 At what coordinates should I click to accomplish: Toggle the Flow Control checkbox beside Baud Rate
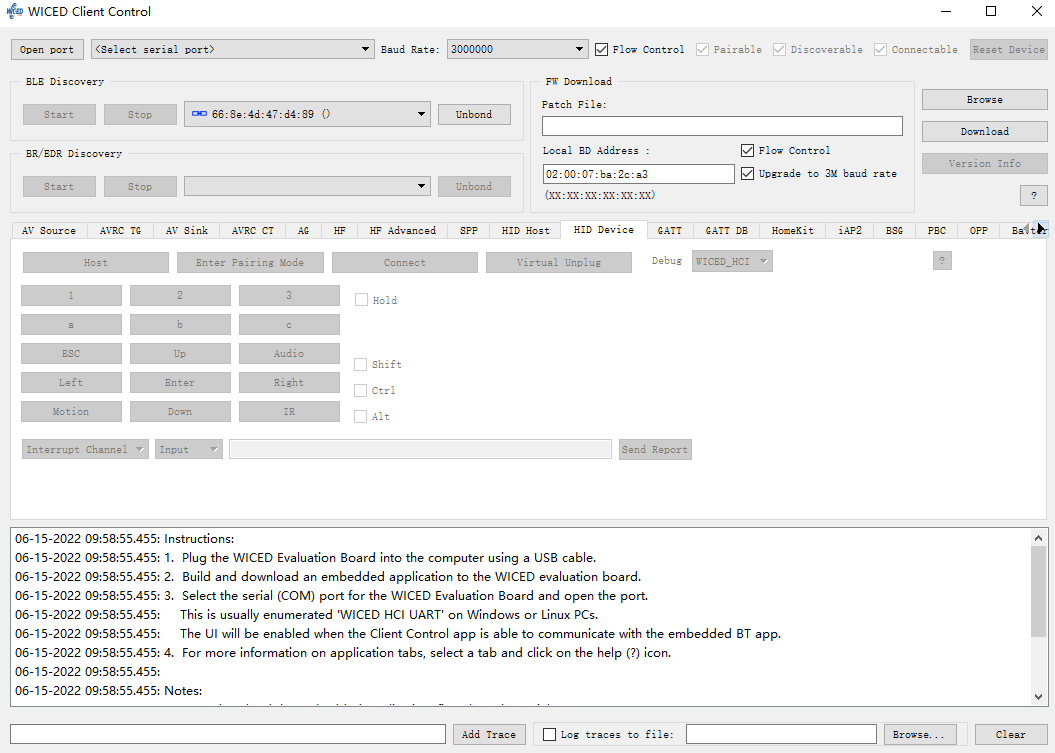[602, 49]
